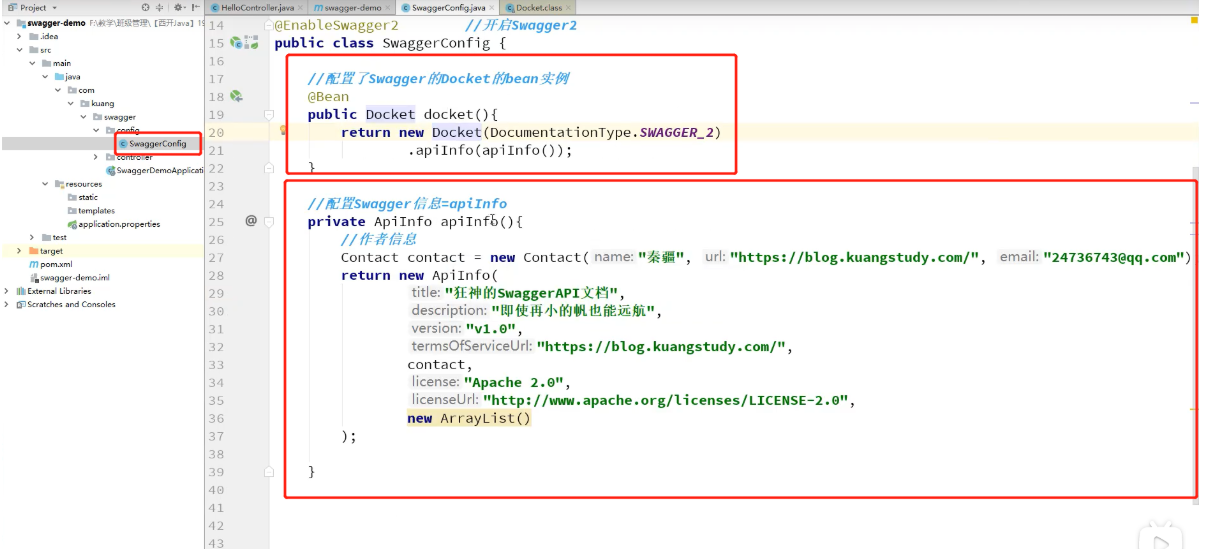Image resolution: width=1208 pixels, height=551 pixels.
Task: Click "new ArrayList()" on line 36
Action: [469, 418]
